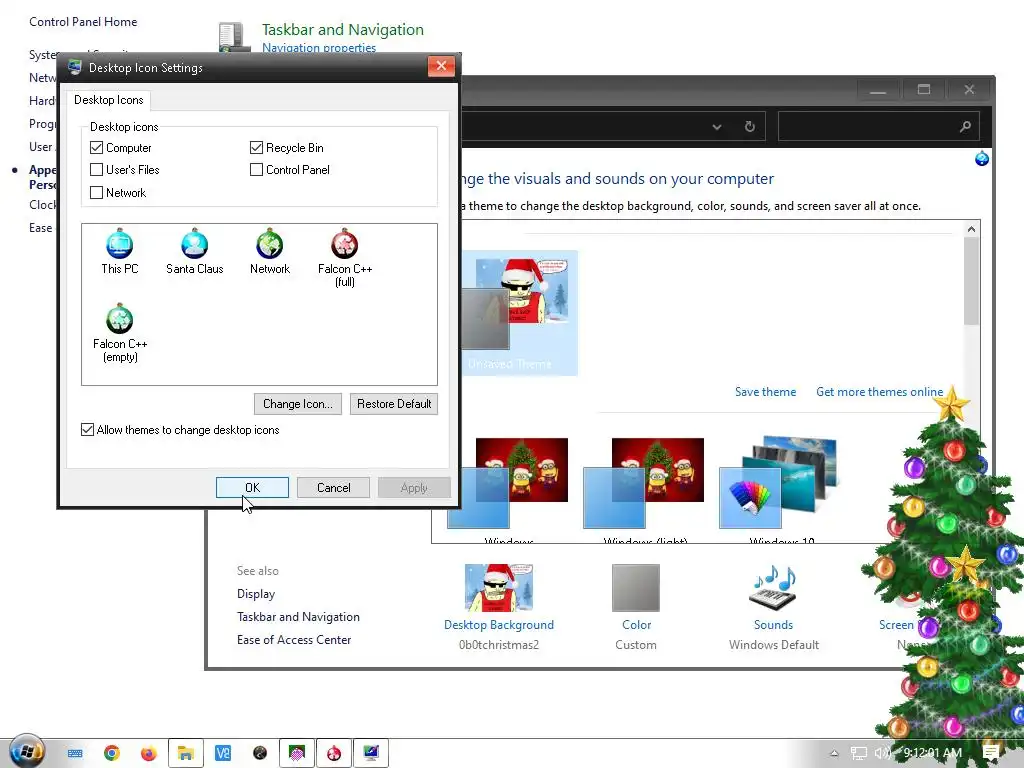Click the Color label link
The height and width of the screenshot is (768, 1024).
point(636,624)
